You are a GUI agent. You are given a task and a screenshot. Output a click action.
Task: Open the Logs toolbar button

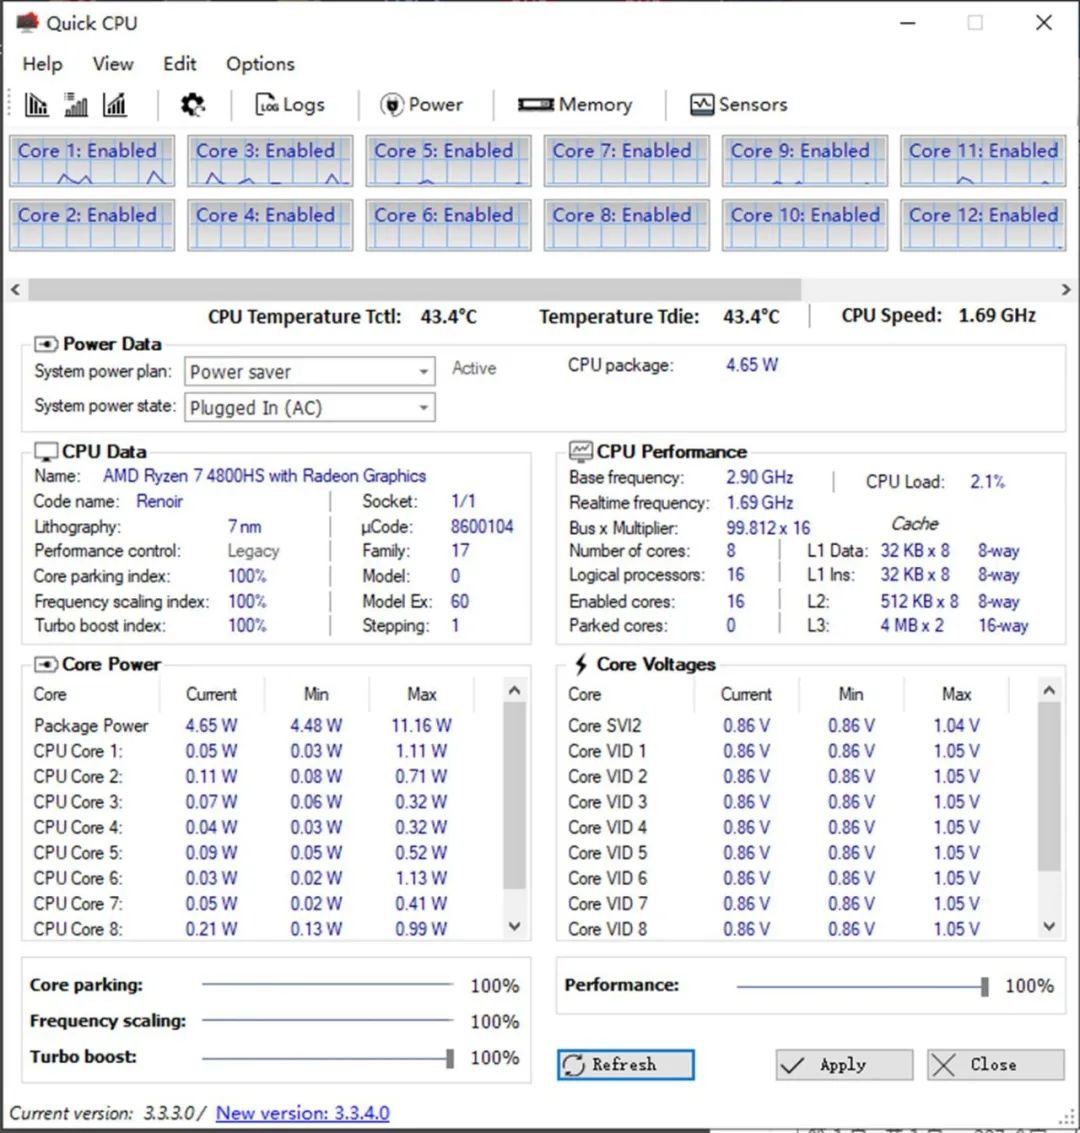290,105
